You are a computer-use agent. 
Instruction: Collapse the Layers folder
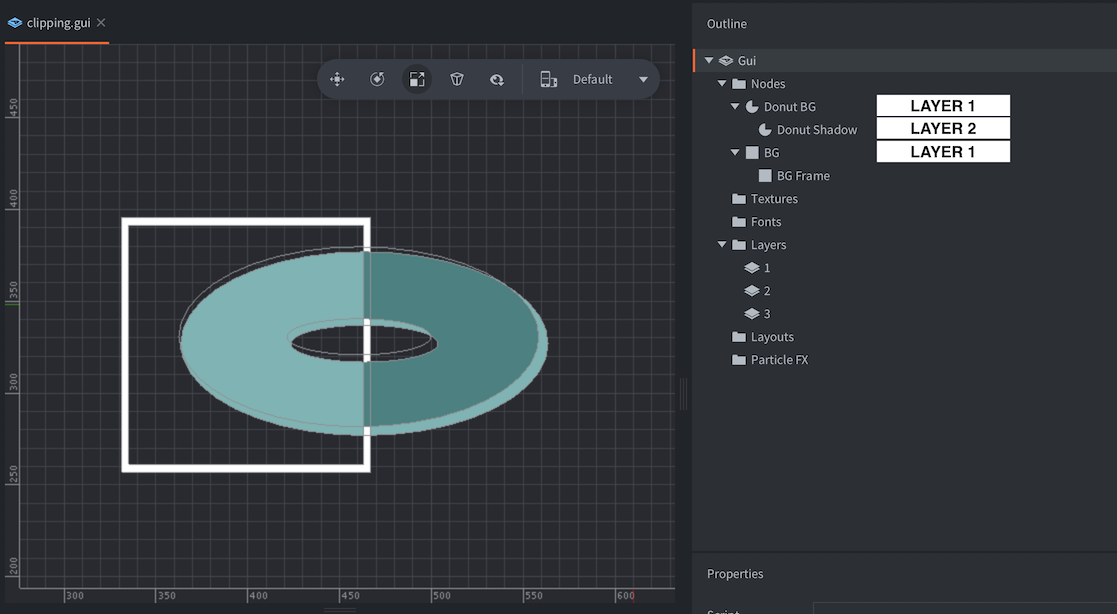tap(721, 244)
